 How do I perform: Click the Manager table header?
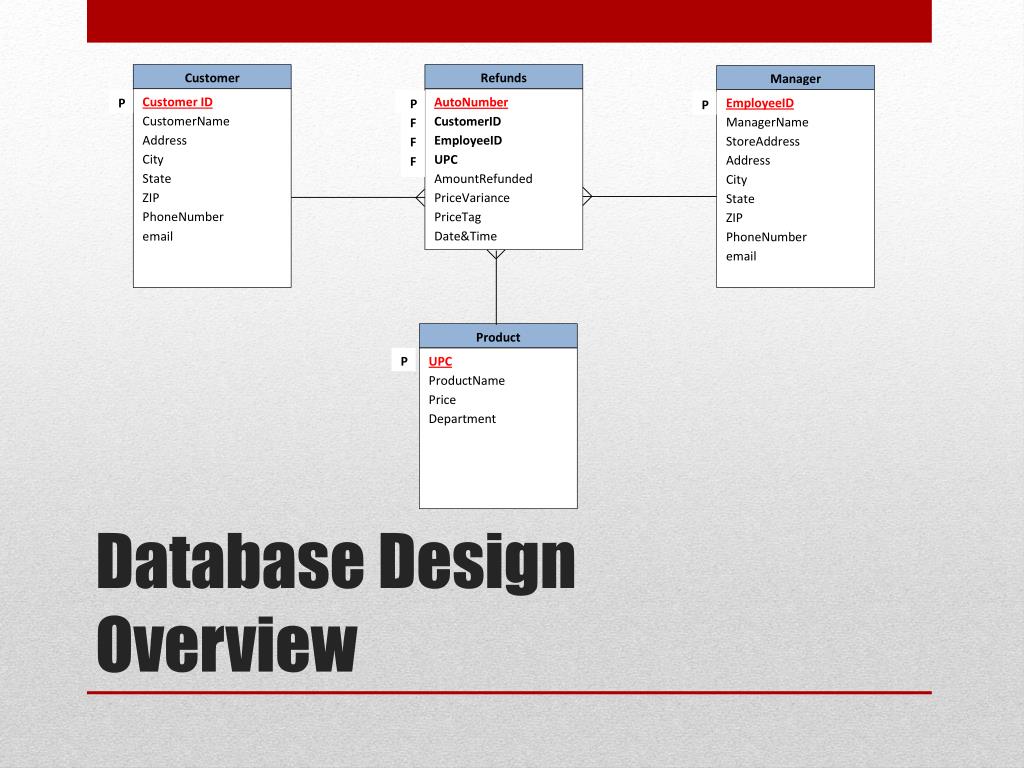click(795, 78)
